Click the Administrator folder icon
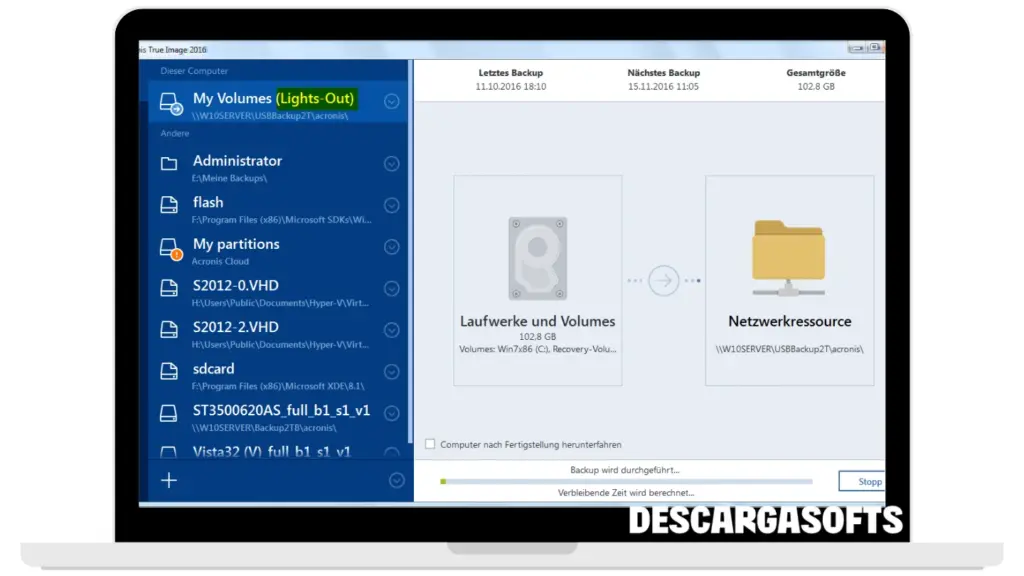 click(169, 163)
